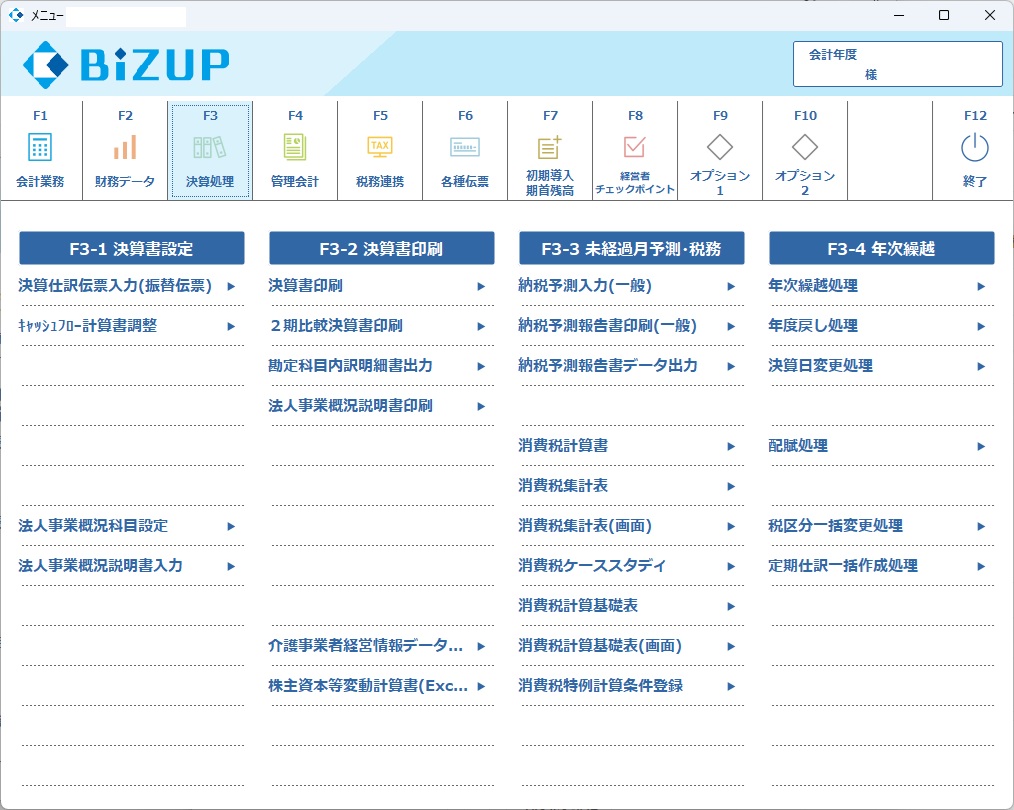Viewport: 1014px width, 810px height.
Task: Open 定期仕訳一括作成処理
Action: pos(843,566)
